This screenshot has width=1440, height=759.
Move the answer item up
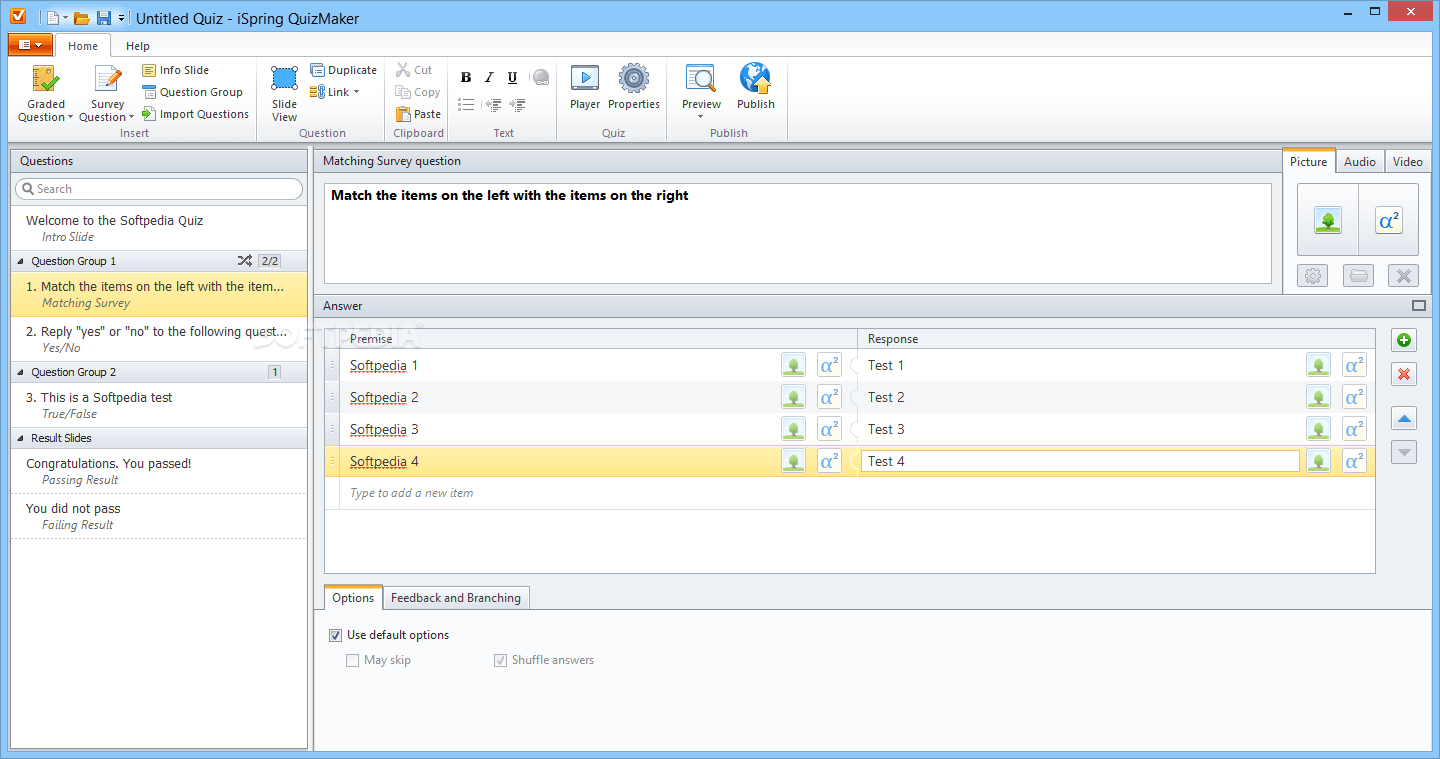coord(1404,419)
